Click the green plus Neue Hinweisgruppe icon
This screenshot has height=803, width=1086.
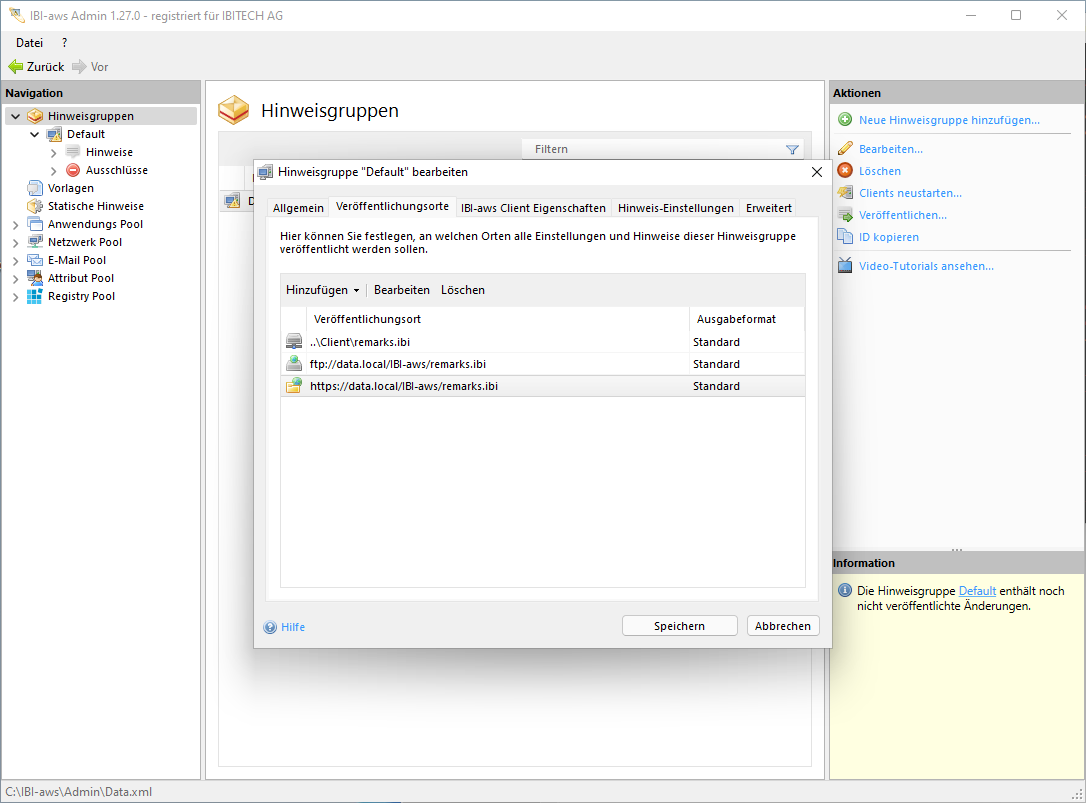tap(845, 120)
